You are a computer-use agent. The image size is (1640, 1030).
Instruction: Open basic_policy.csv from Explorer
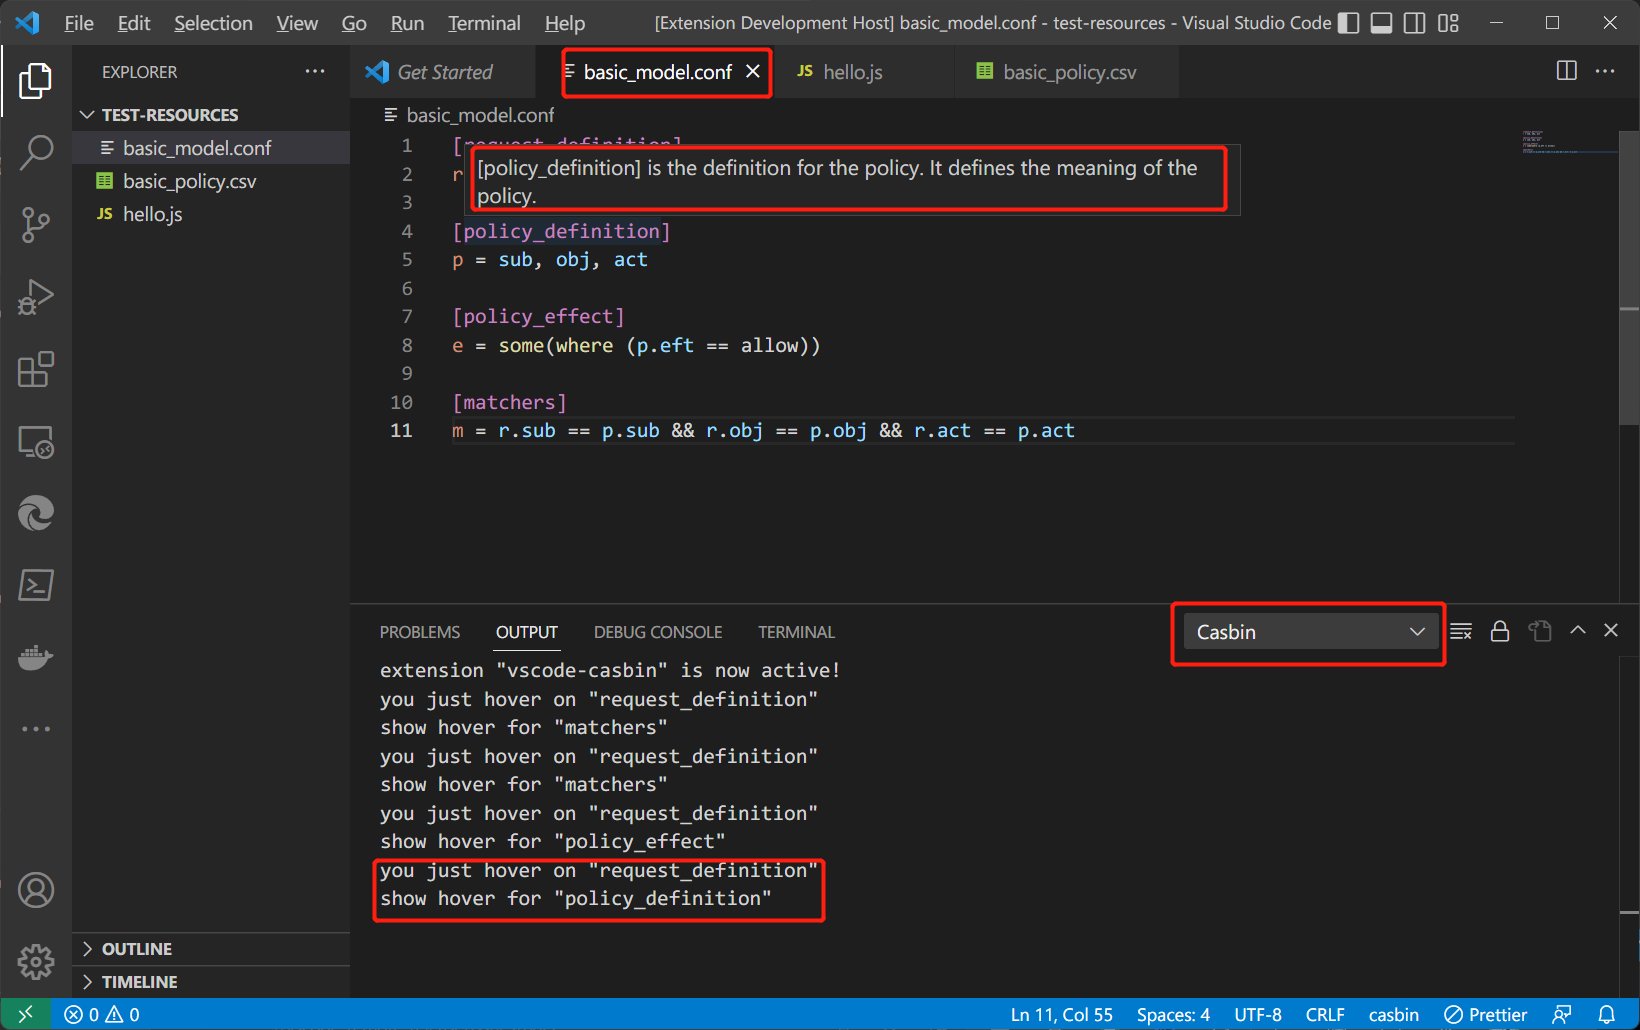tap(211, 181)
